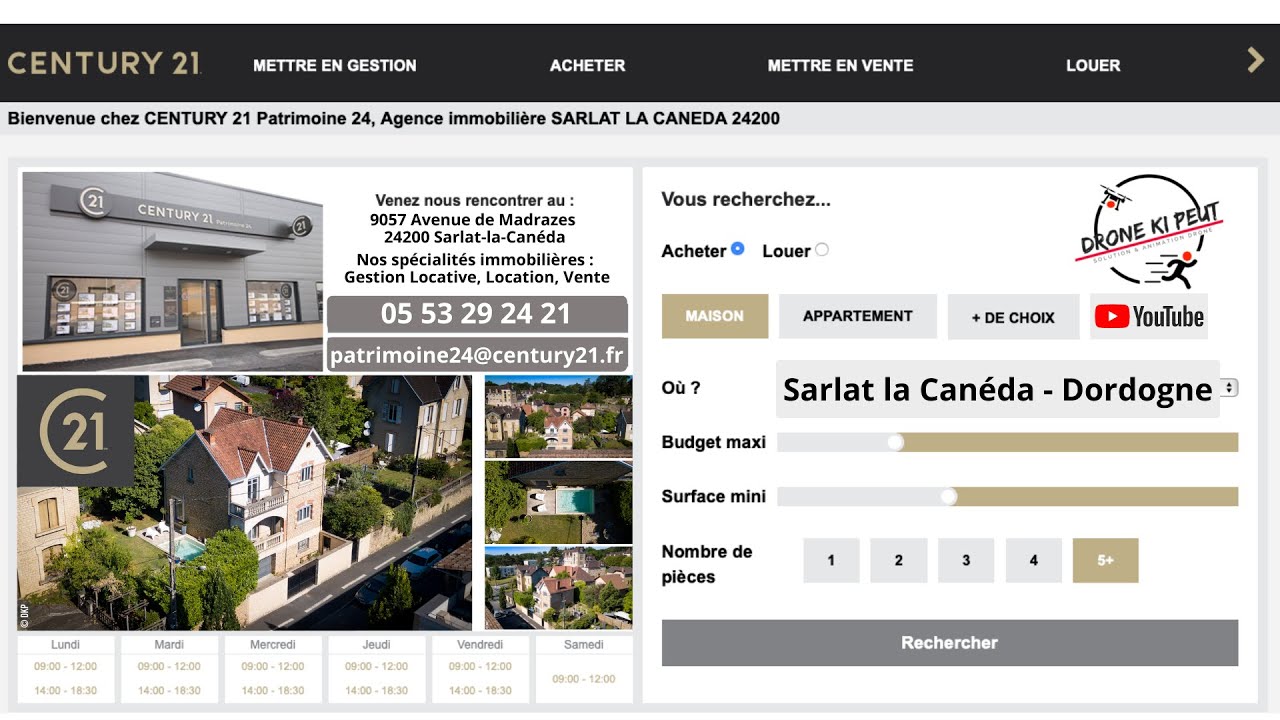Select 4 rooms option
This screenshot has height=720, width=1280.
tap(1033, 560)
